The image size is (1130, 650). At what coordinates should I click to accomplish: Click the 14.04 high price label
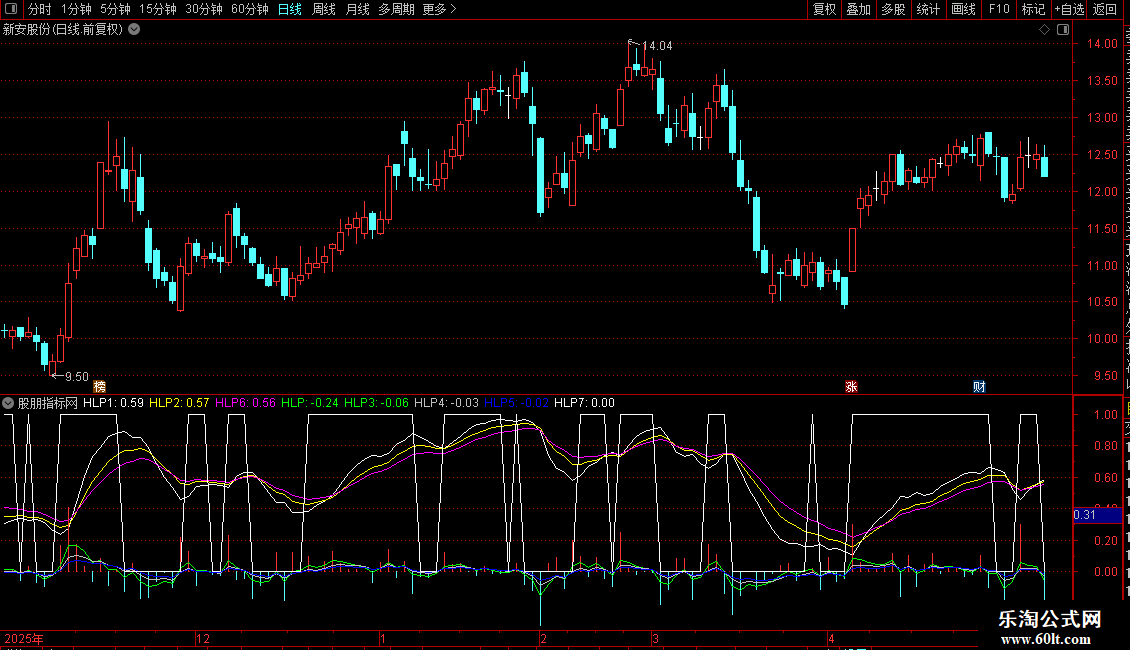click(x=657, y=45)
